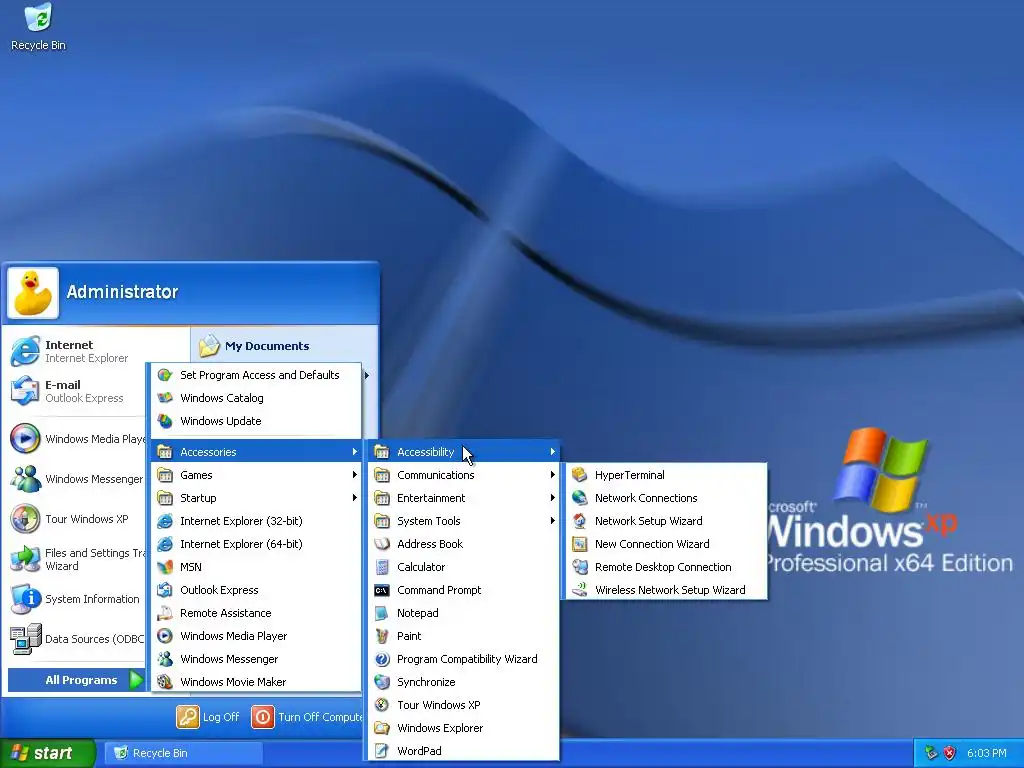The width and height of the screenshot is (1024, 768).
Task: Open Files and Settings Transfer Wizard
Action: point(77,559)
